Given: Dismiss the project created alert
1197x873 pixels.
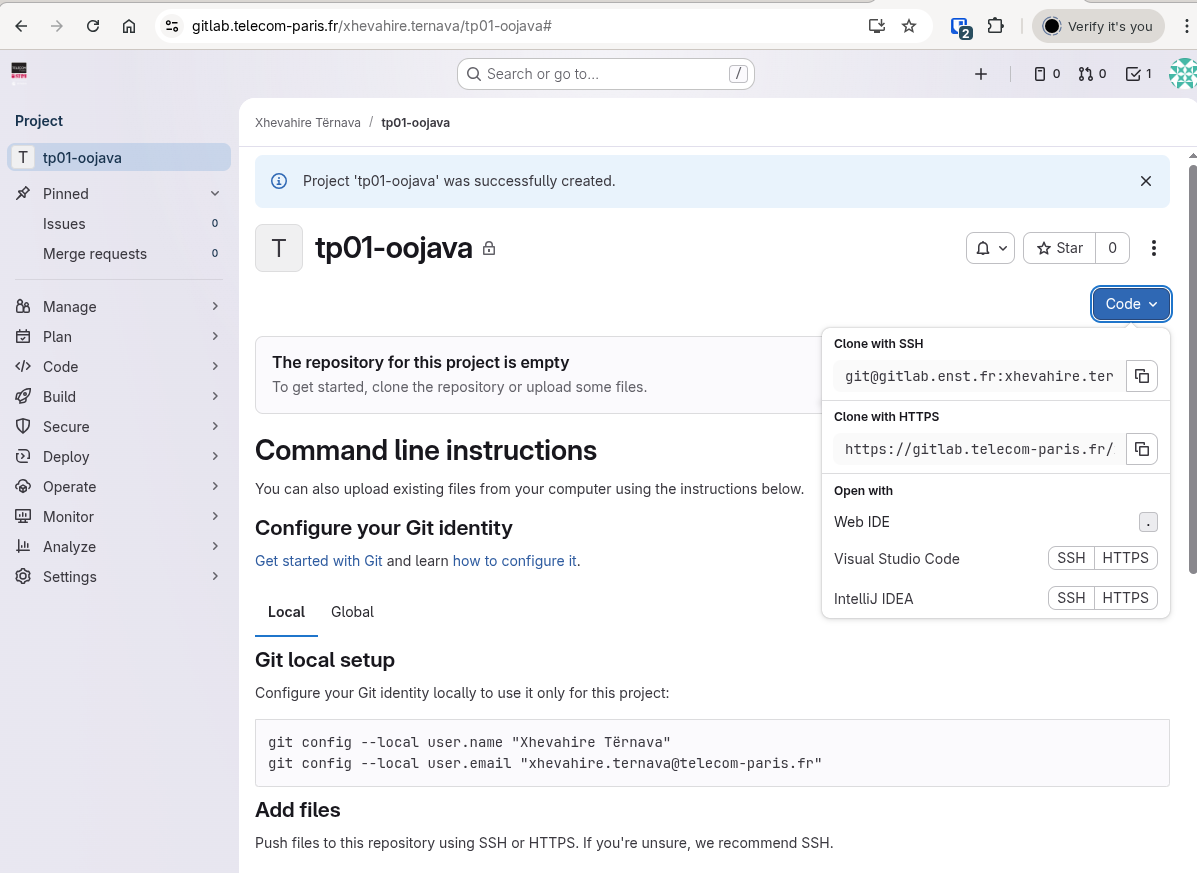Looking at the screenshot, I should tap(1146, 181).
